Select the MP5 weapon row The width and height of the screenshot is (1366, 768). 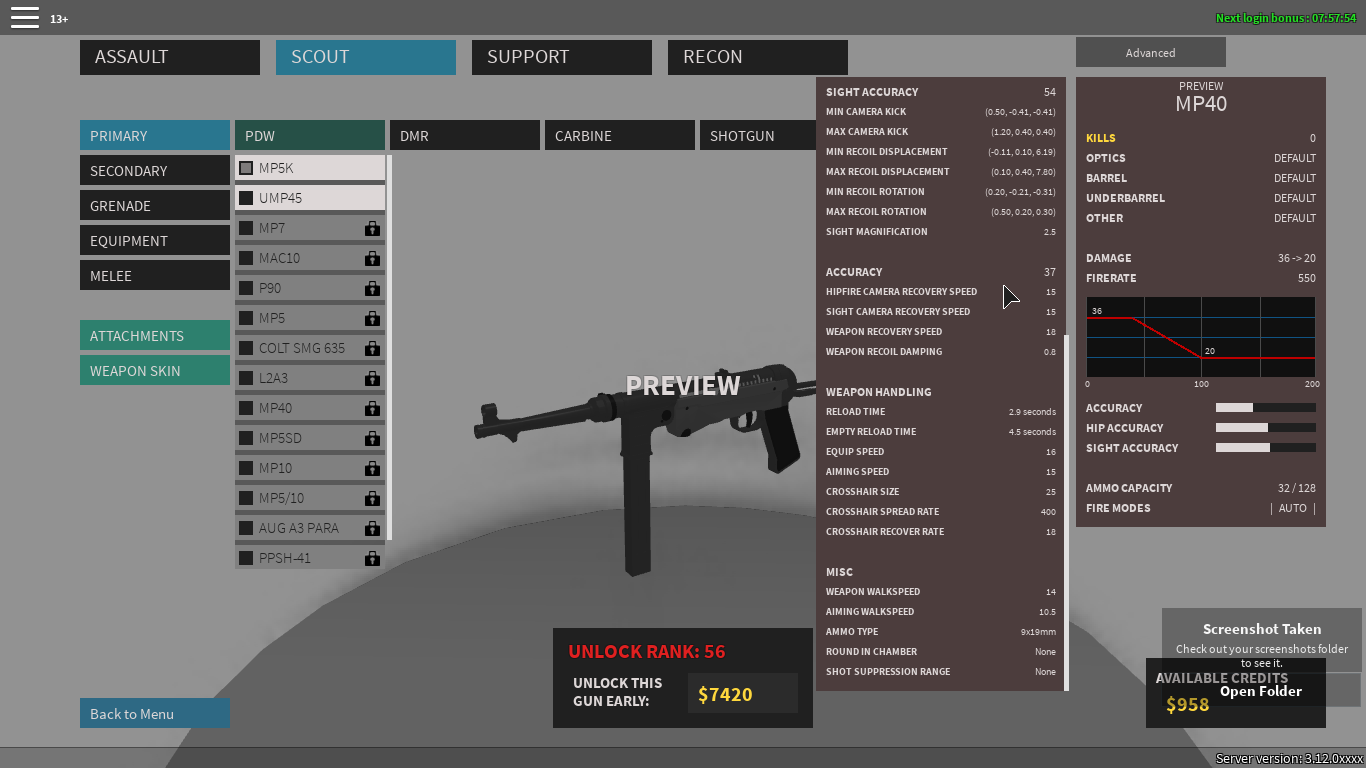pyautogui.click(x=310, y=318)
